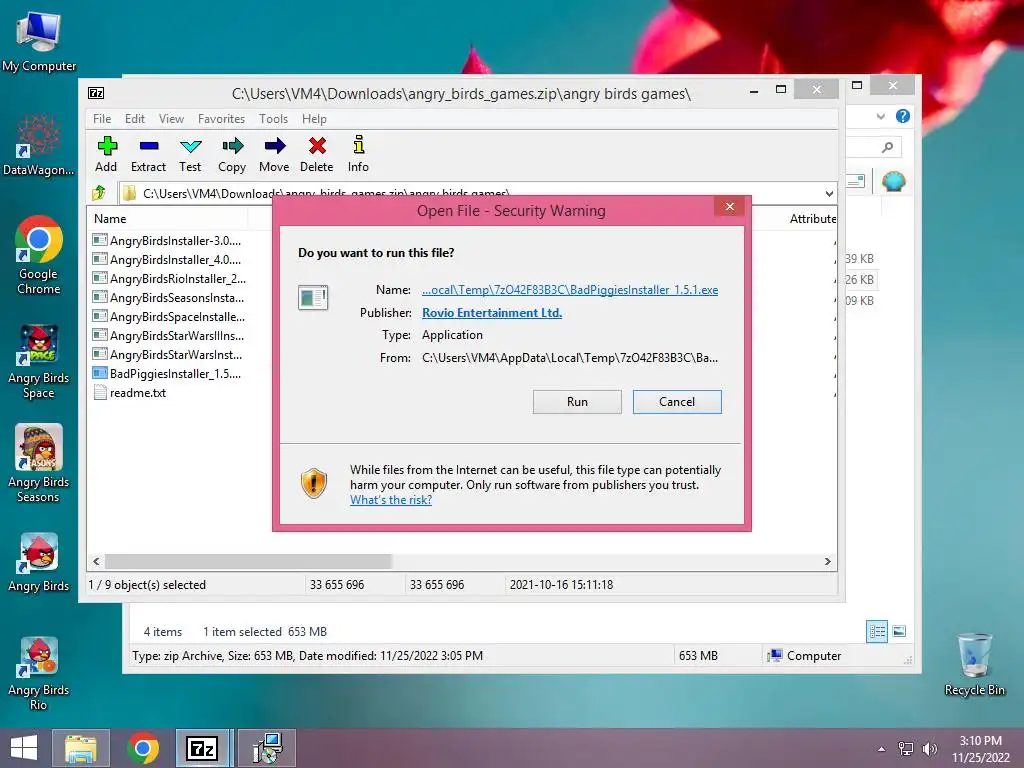Click the network tray icon
Viewport: 1024px width, 768px height.
click(906, 749)
